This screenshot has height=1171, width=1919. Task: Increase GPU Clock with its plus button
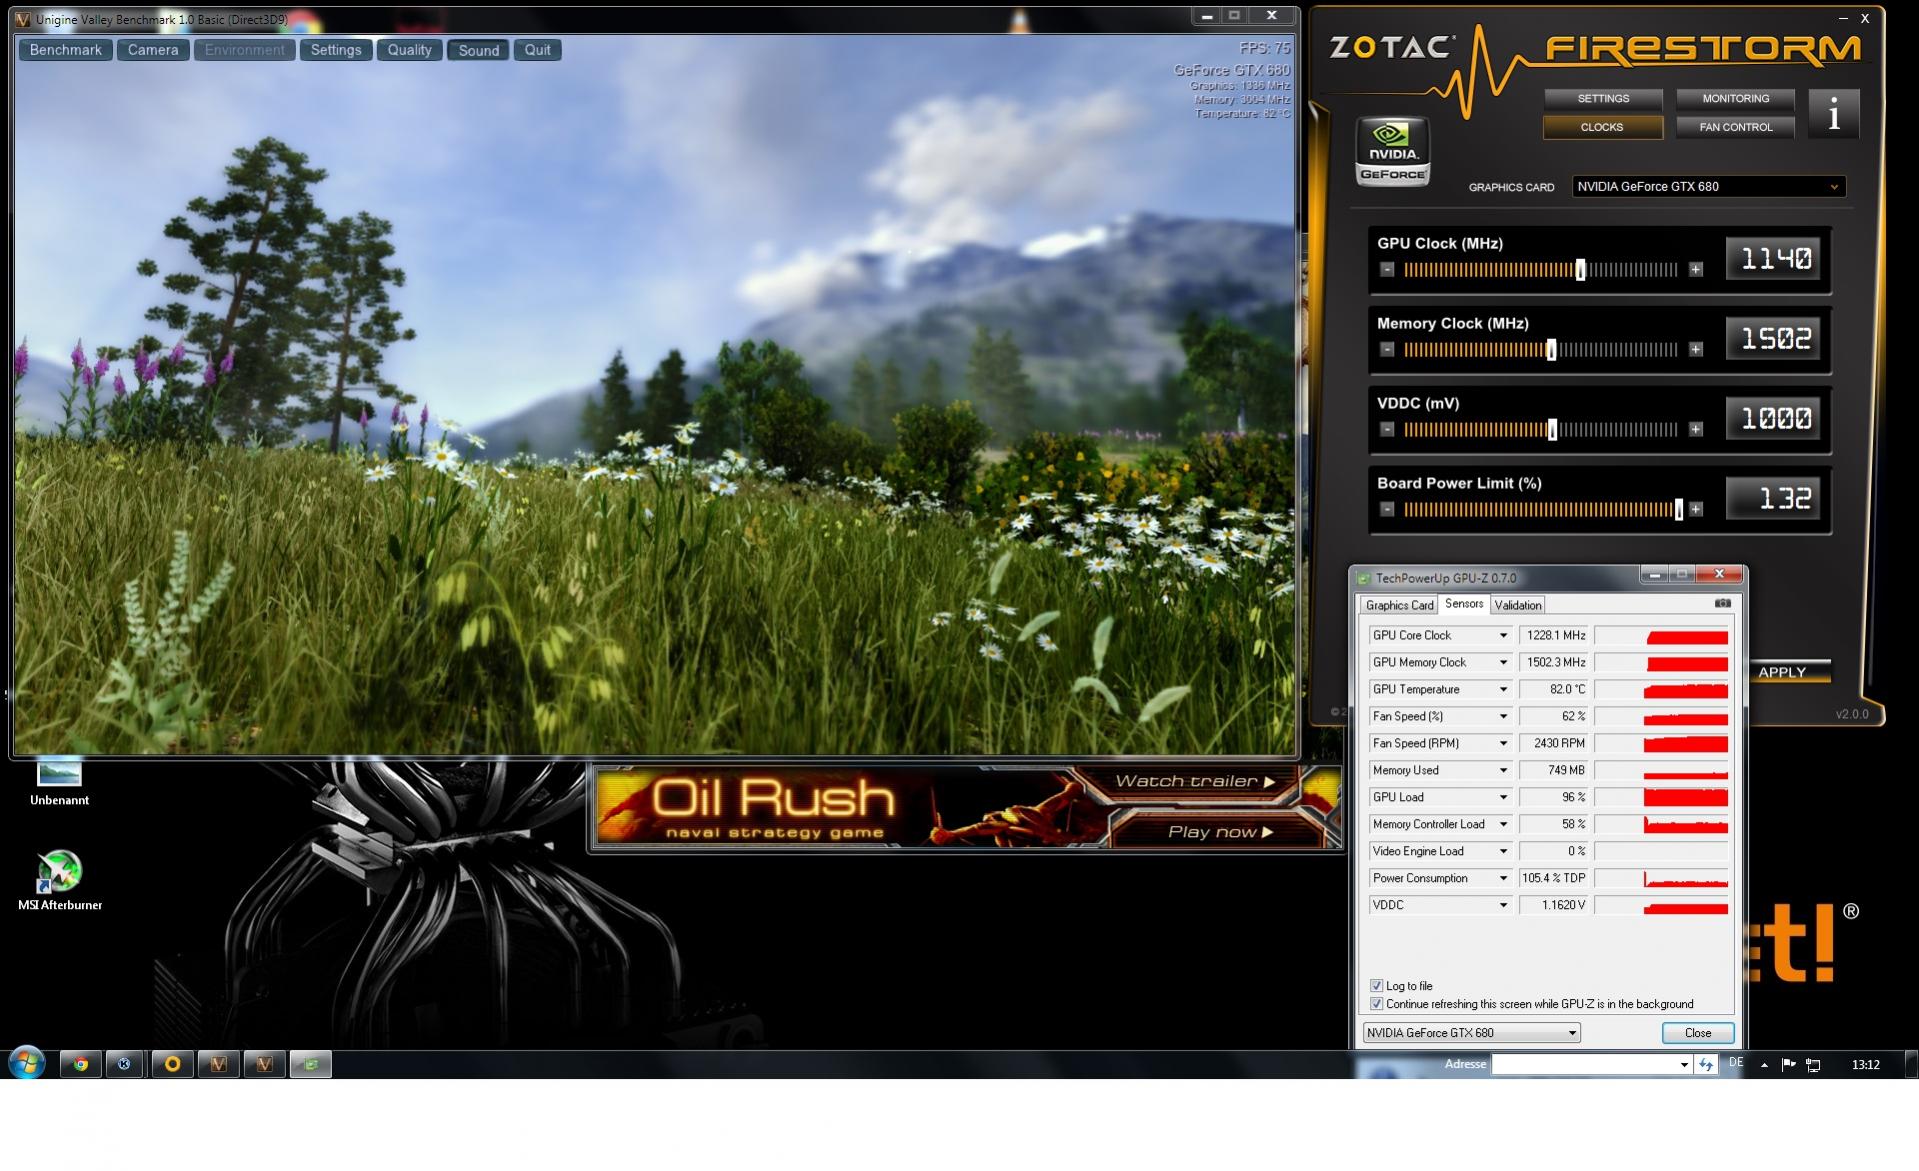pyautogui.click(x=1696, y=270)
